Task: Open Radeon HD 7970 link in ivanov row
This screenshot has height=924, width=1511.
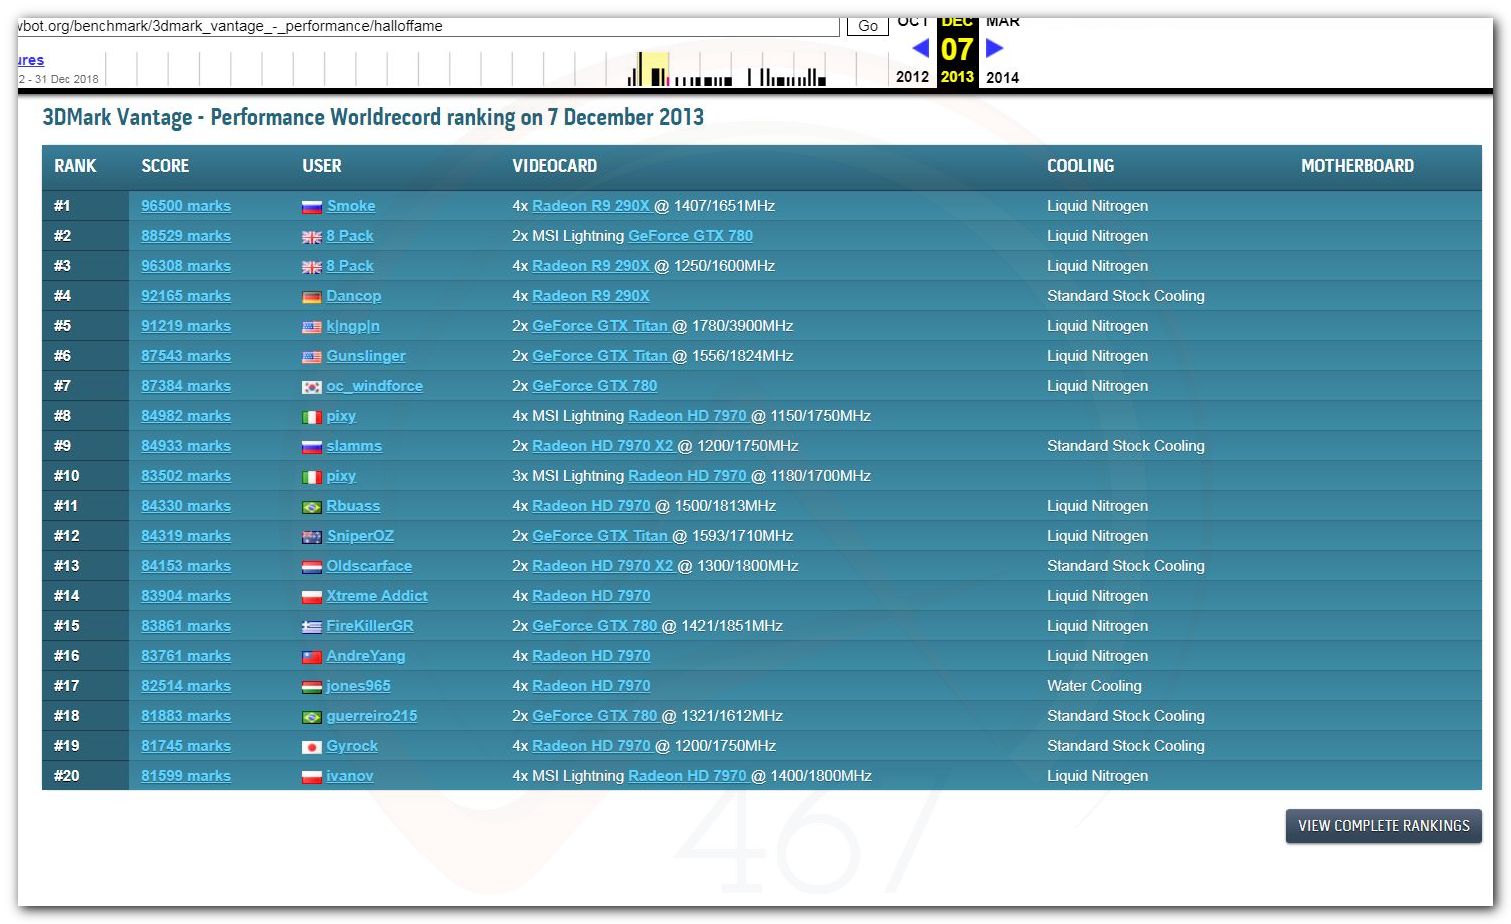Action: click(687, 776)
